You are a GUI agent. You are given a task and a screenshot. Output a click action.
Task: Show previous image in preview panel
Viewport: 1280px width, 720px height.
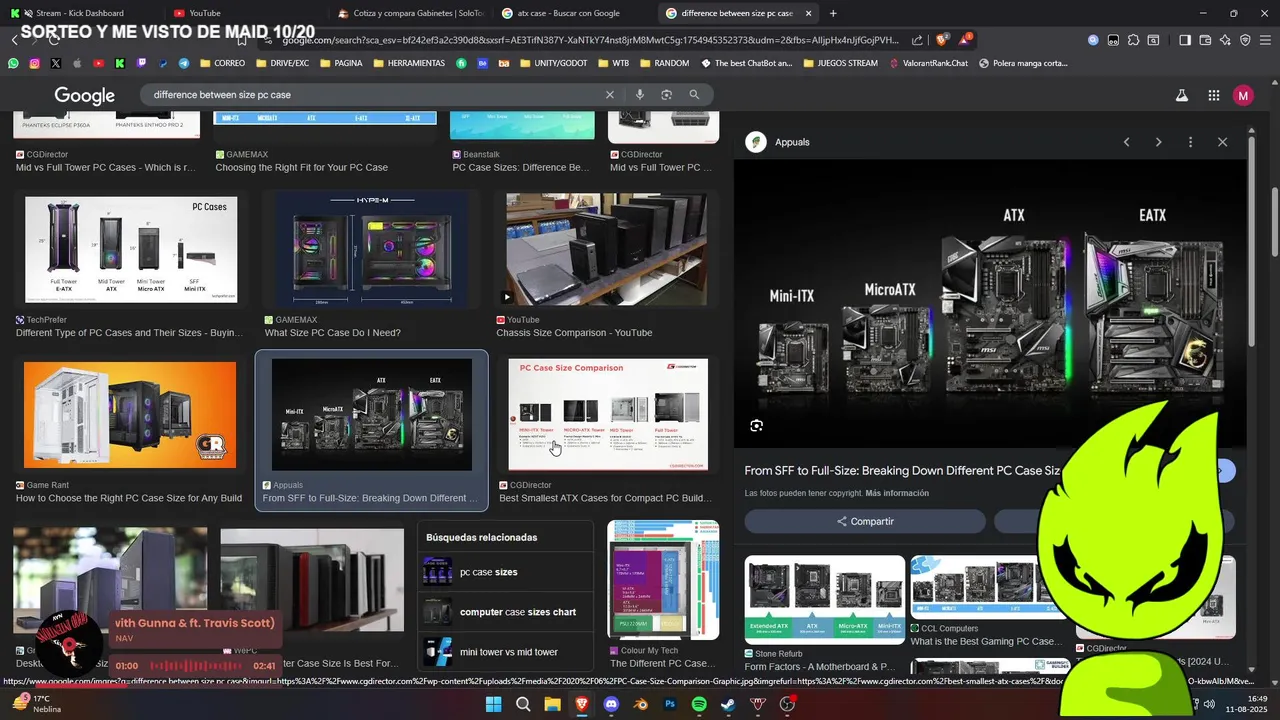(1126, 142)
